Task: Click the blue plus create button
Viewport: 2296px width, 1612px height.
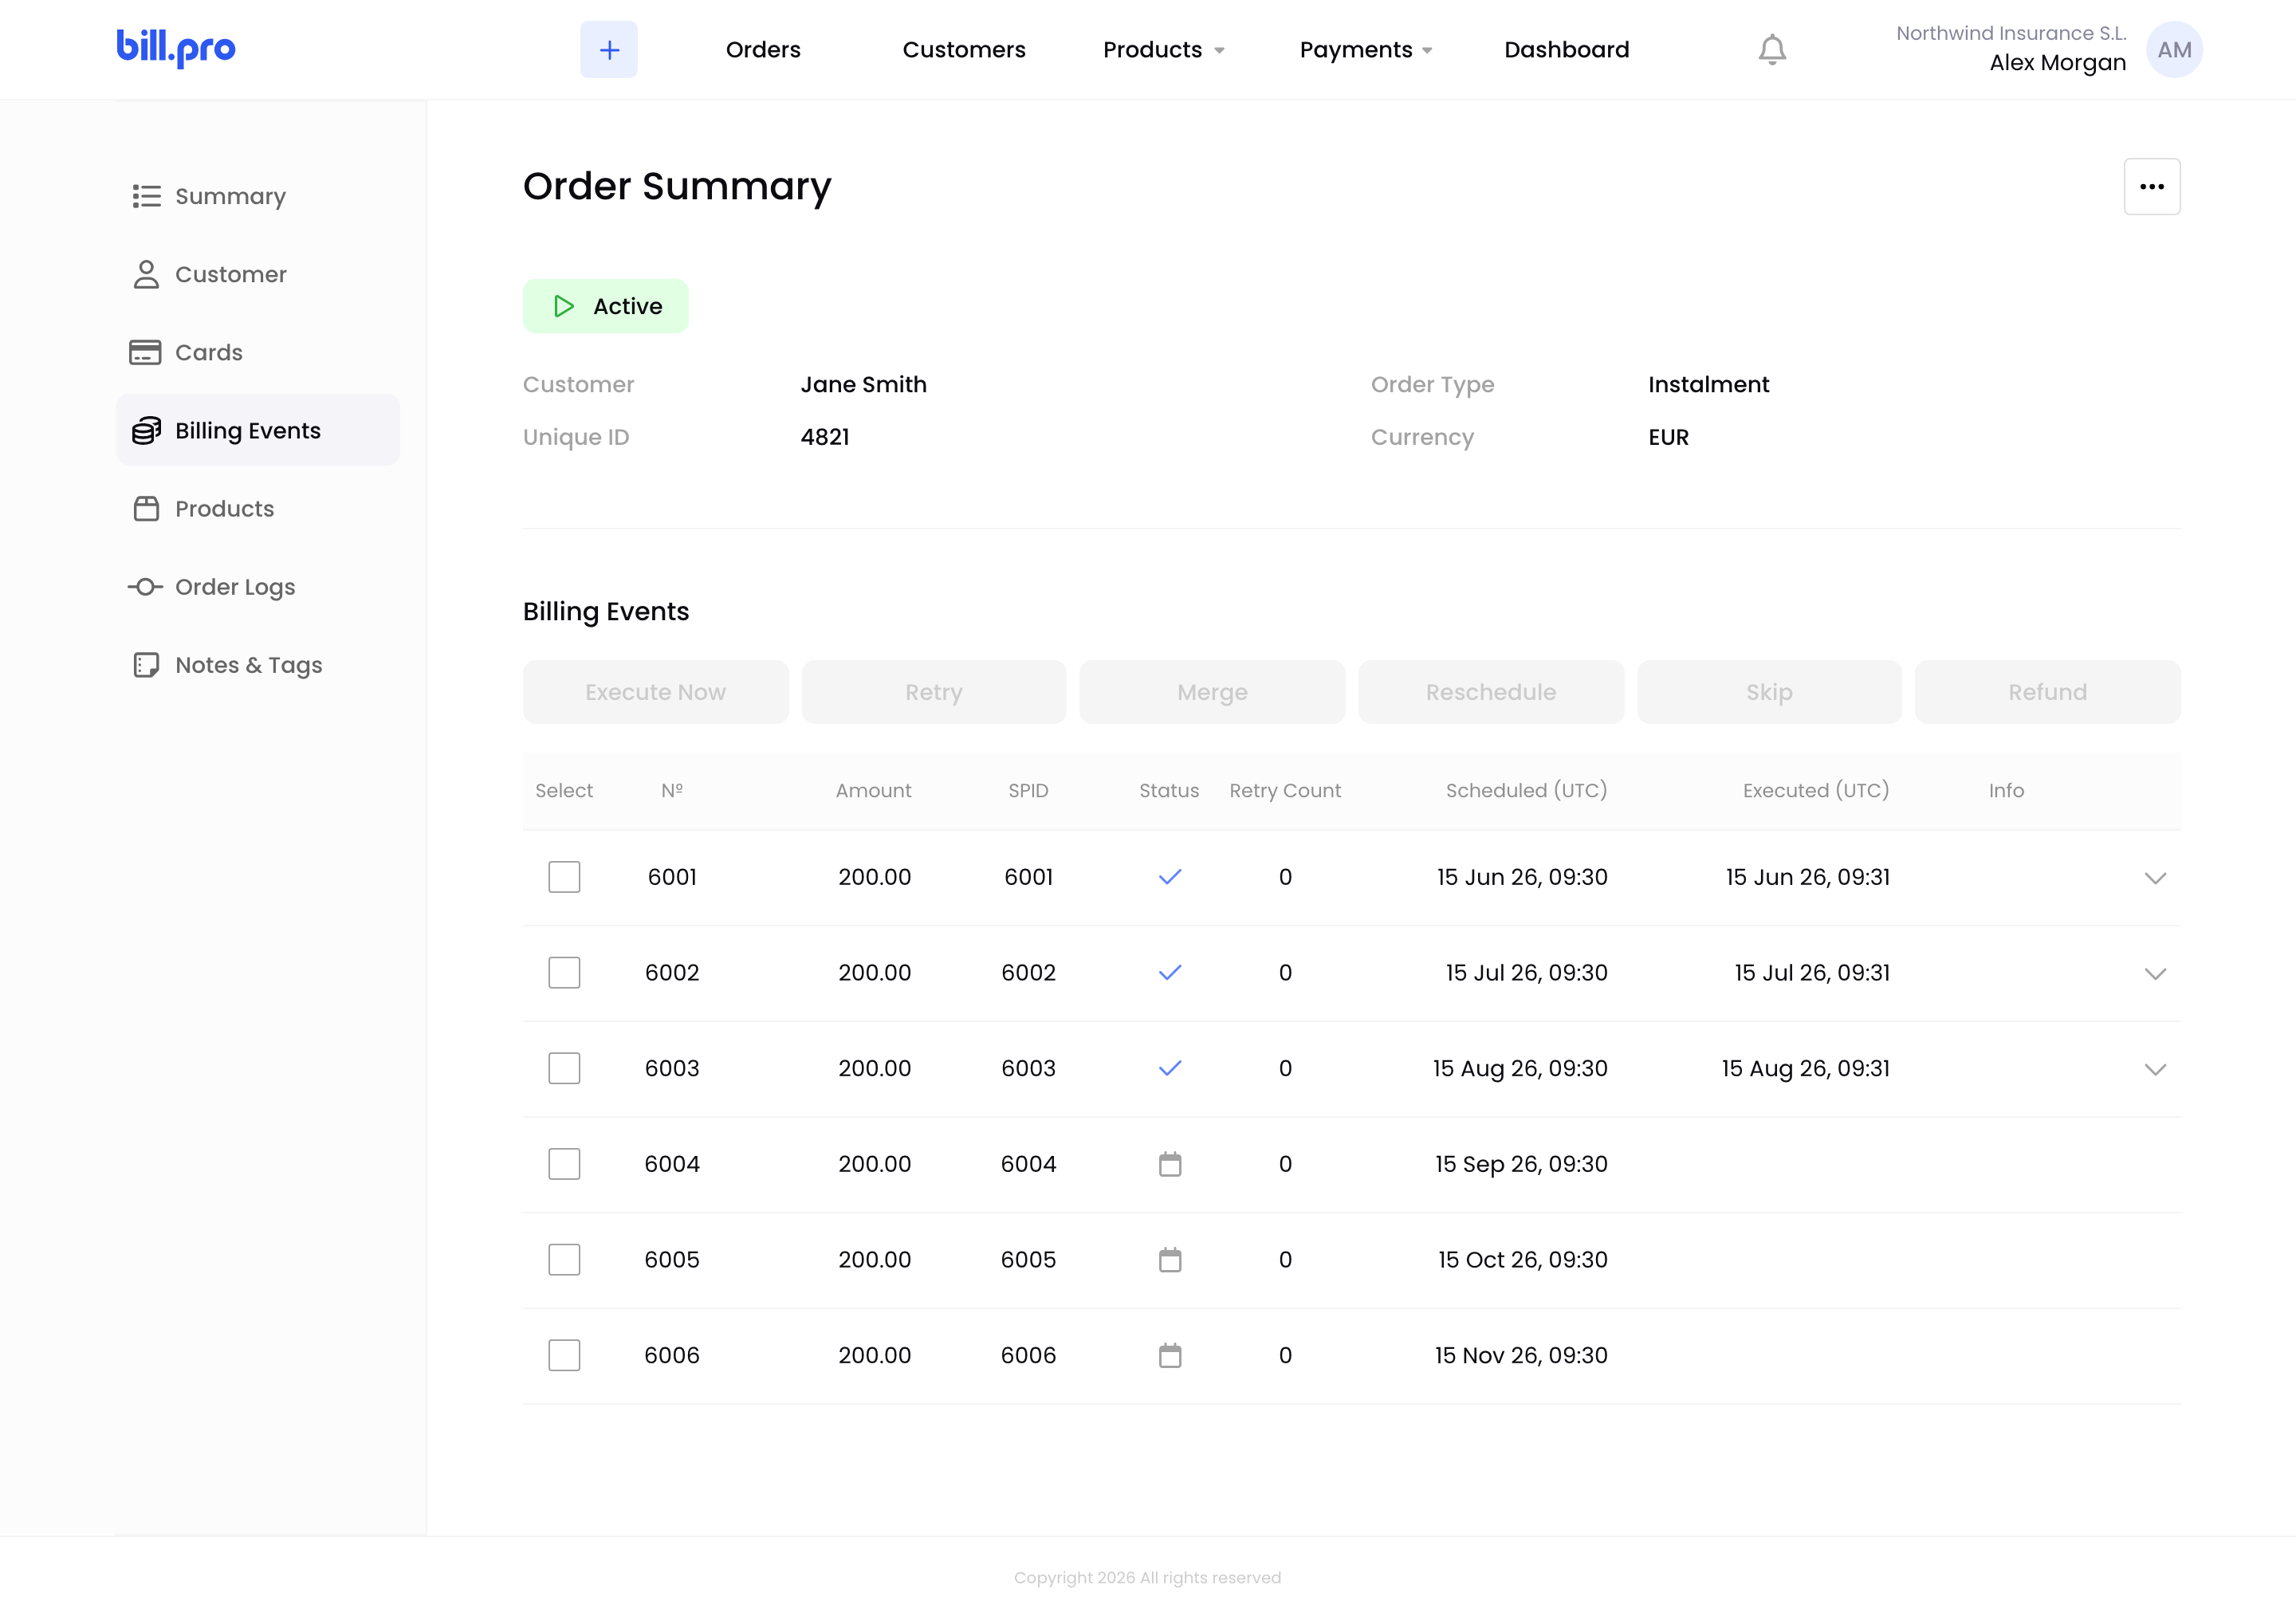Action: click(x=609, y=50)
